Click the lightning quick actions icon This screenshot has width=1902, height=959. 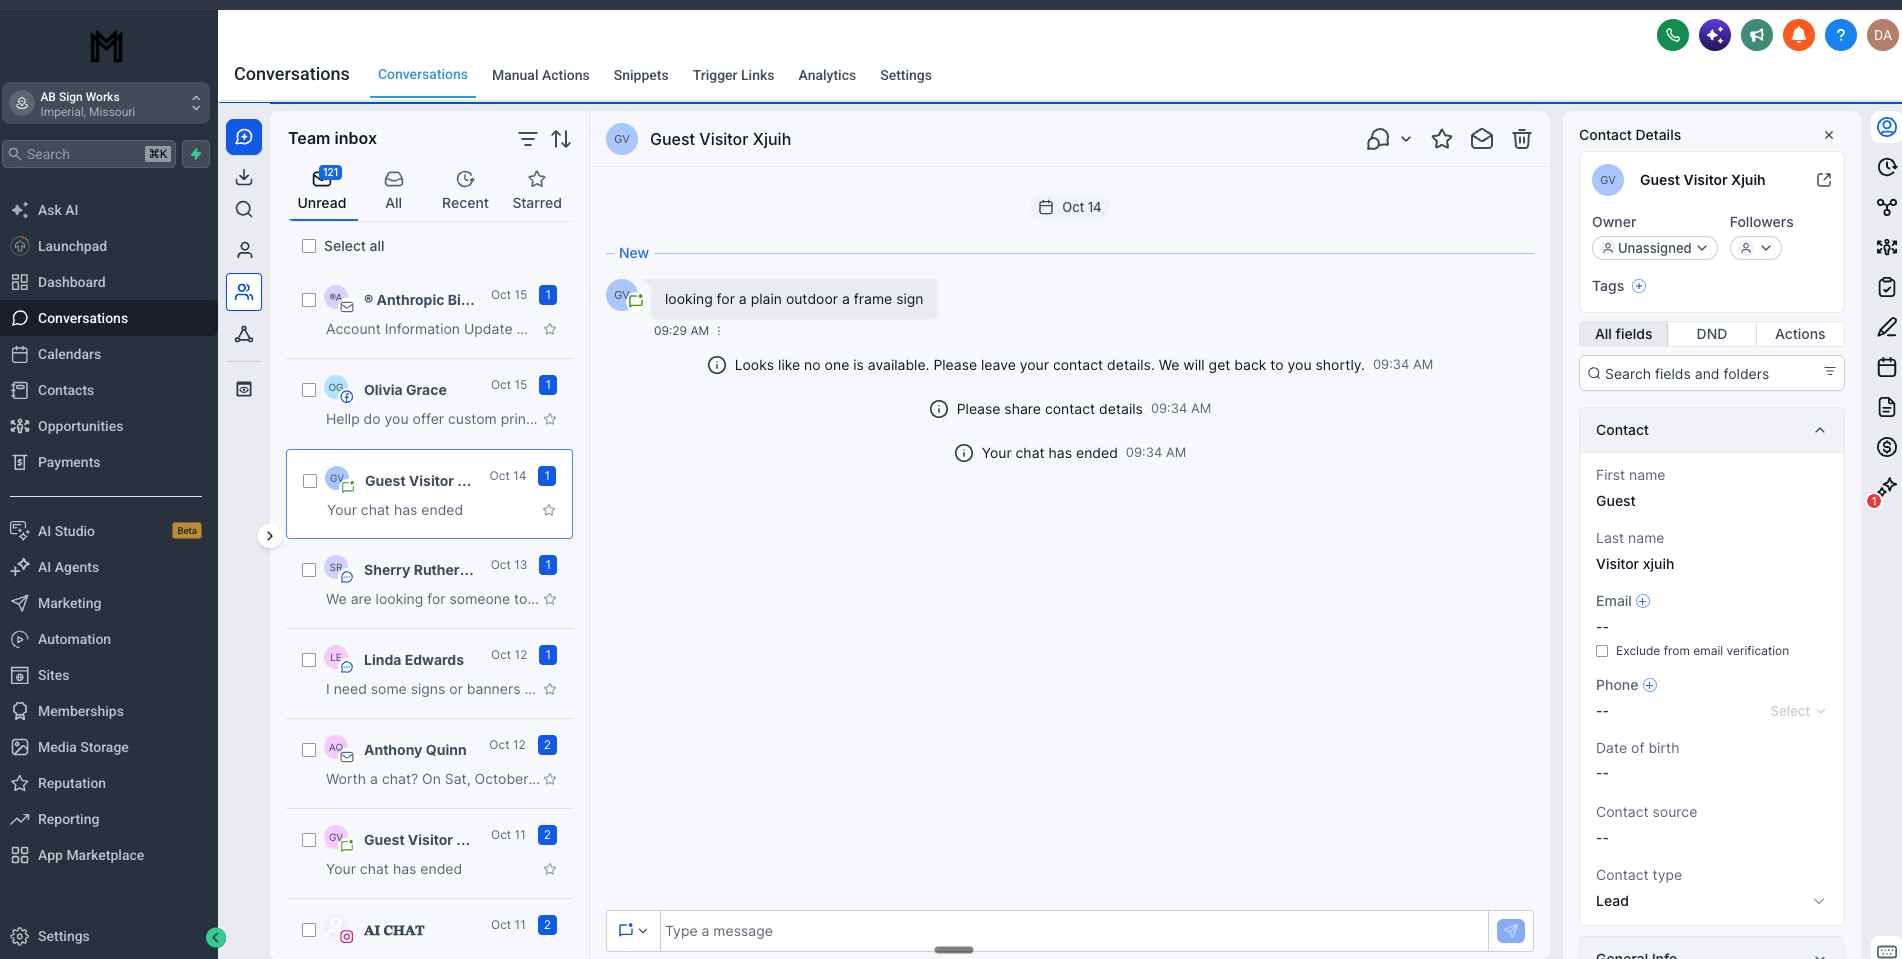point(196,154)
